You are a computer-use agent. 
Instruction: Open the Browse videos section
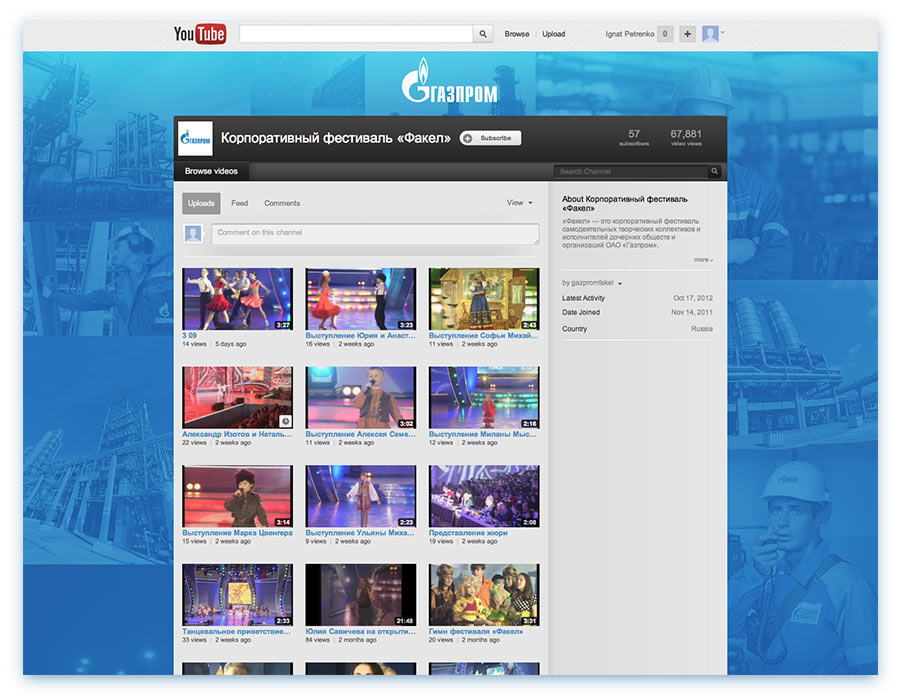[x=208, y=171]
